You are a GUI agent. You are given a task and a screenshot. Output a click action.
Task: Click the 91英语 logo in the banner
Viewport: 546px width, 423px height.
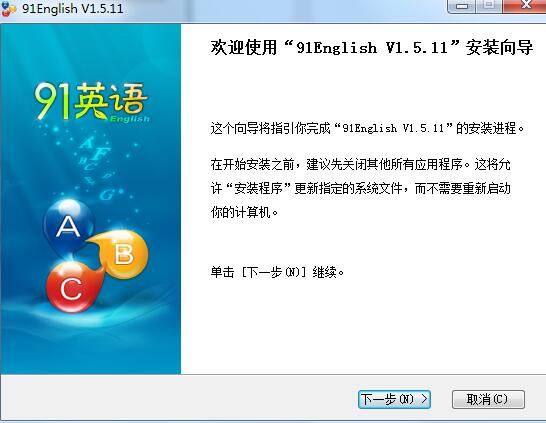[x=91, y=102]
